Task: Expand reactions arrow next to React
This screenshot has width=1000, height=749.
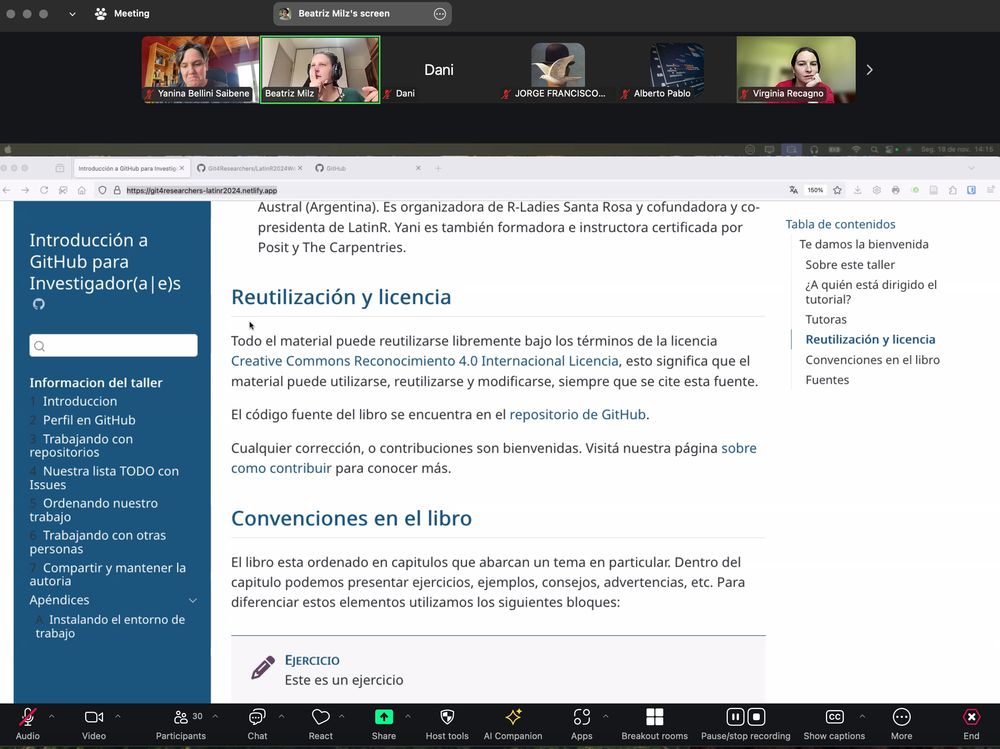Action: (x=342, y=716)
